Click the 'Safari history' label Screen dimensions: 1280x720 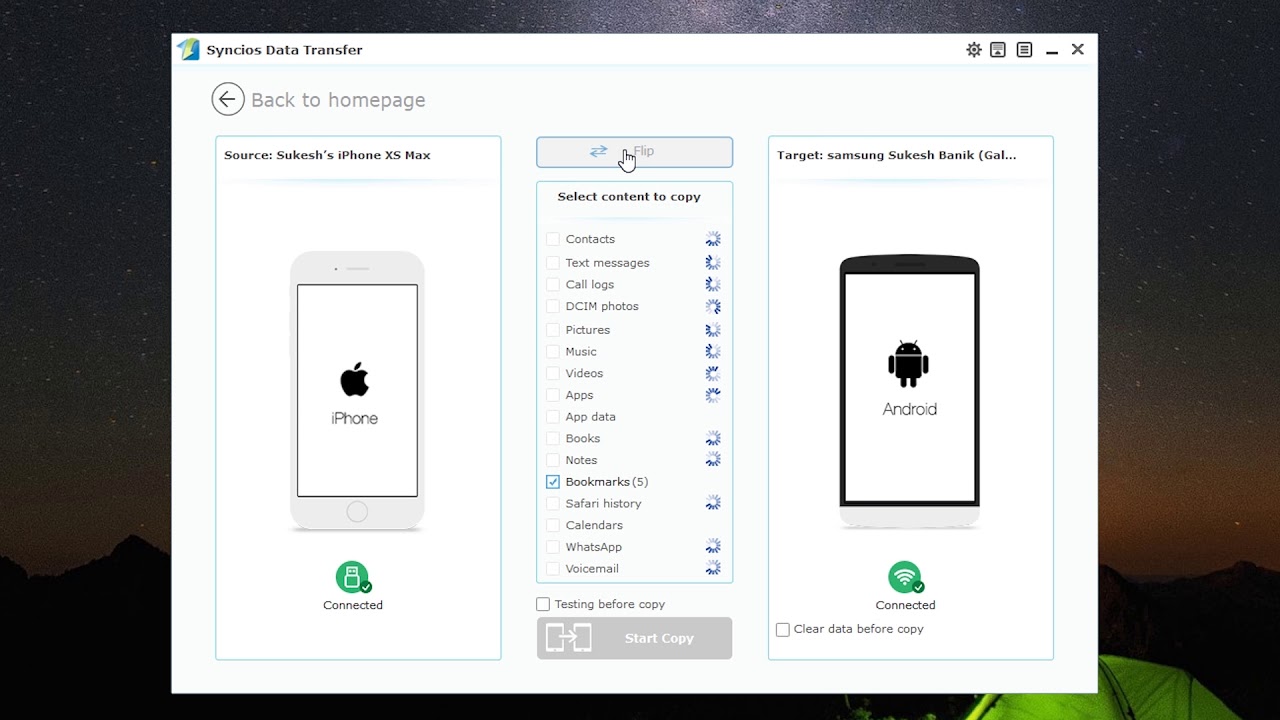coord(604,504)
